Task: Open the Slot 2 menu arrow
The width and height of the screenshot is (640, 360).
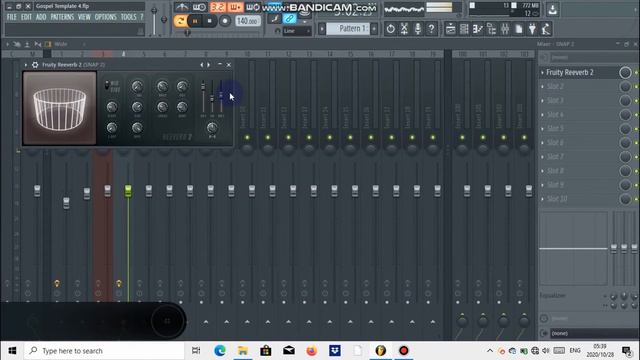Action: [542, 87]
